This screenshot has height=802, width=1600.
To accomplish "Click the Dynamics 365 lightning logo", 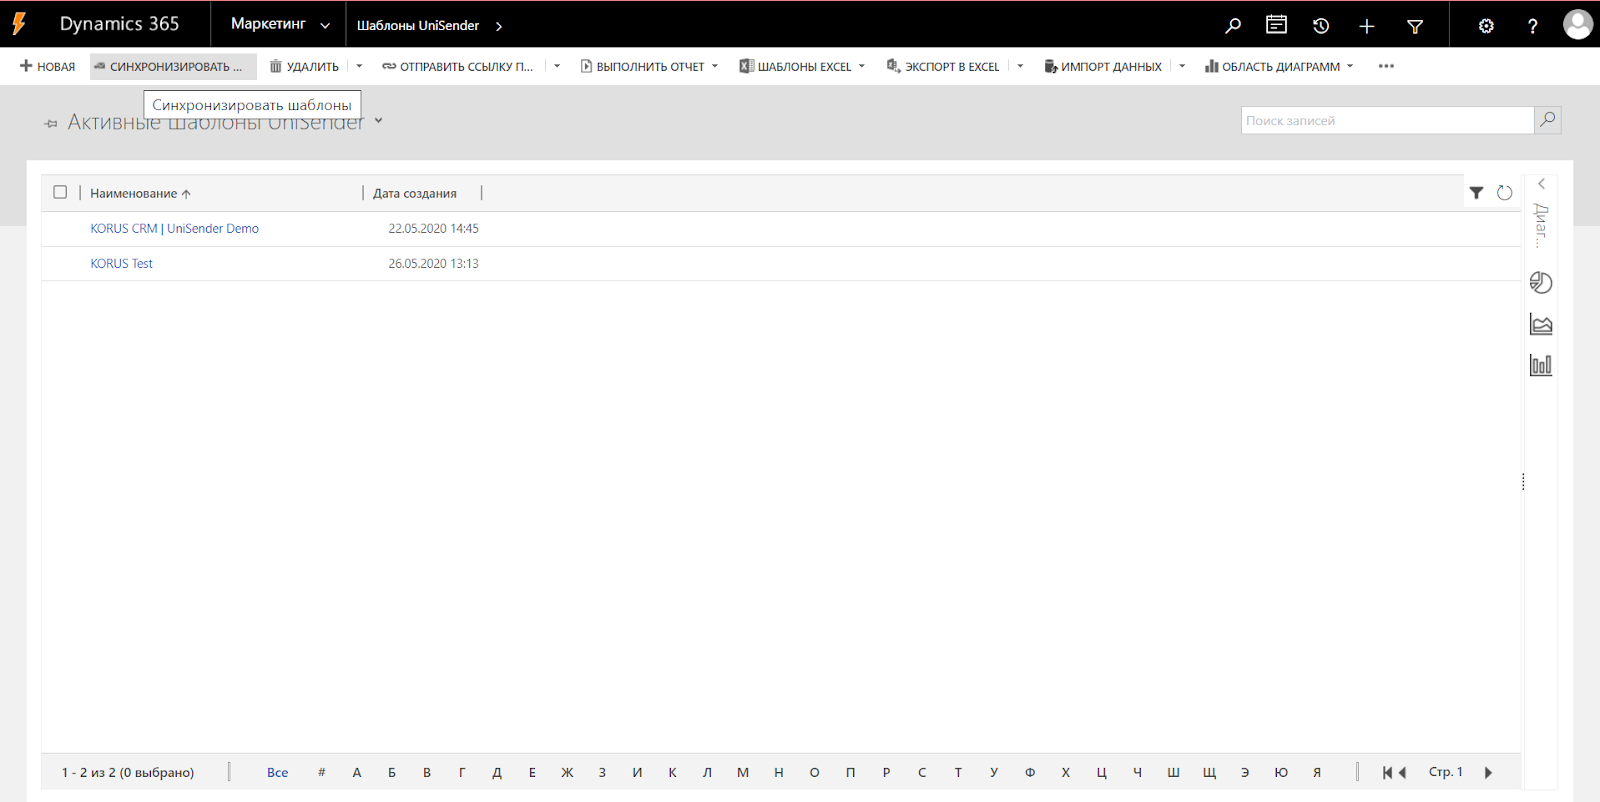I will 19,24.
